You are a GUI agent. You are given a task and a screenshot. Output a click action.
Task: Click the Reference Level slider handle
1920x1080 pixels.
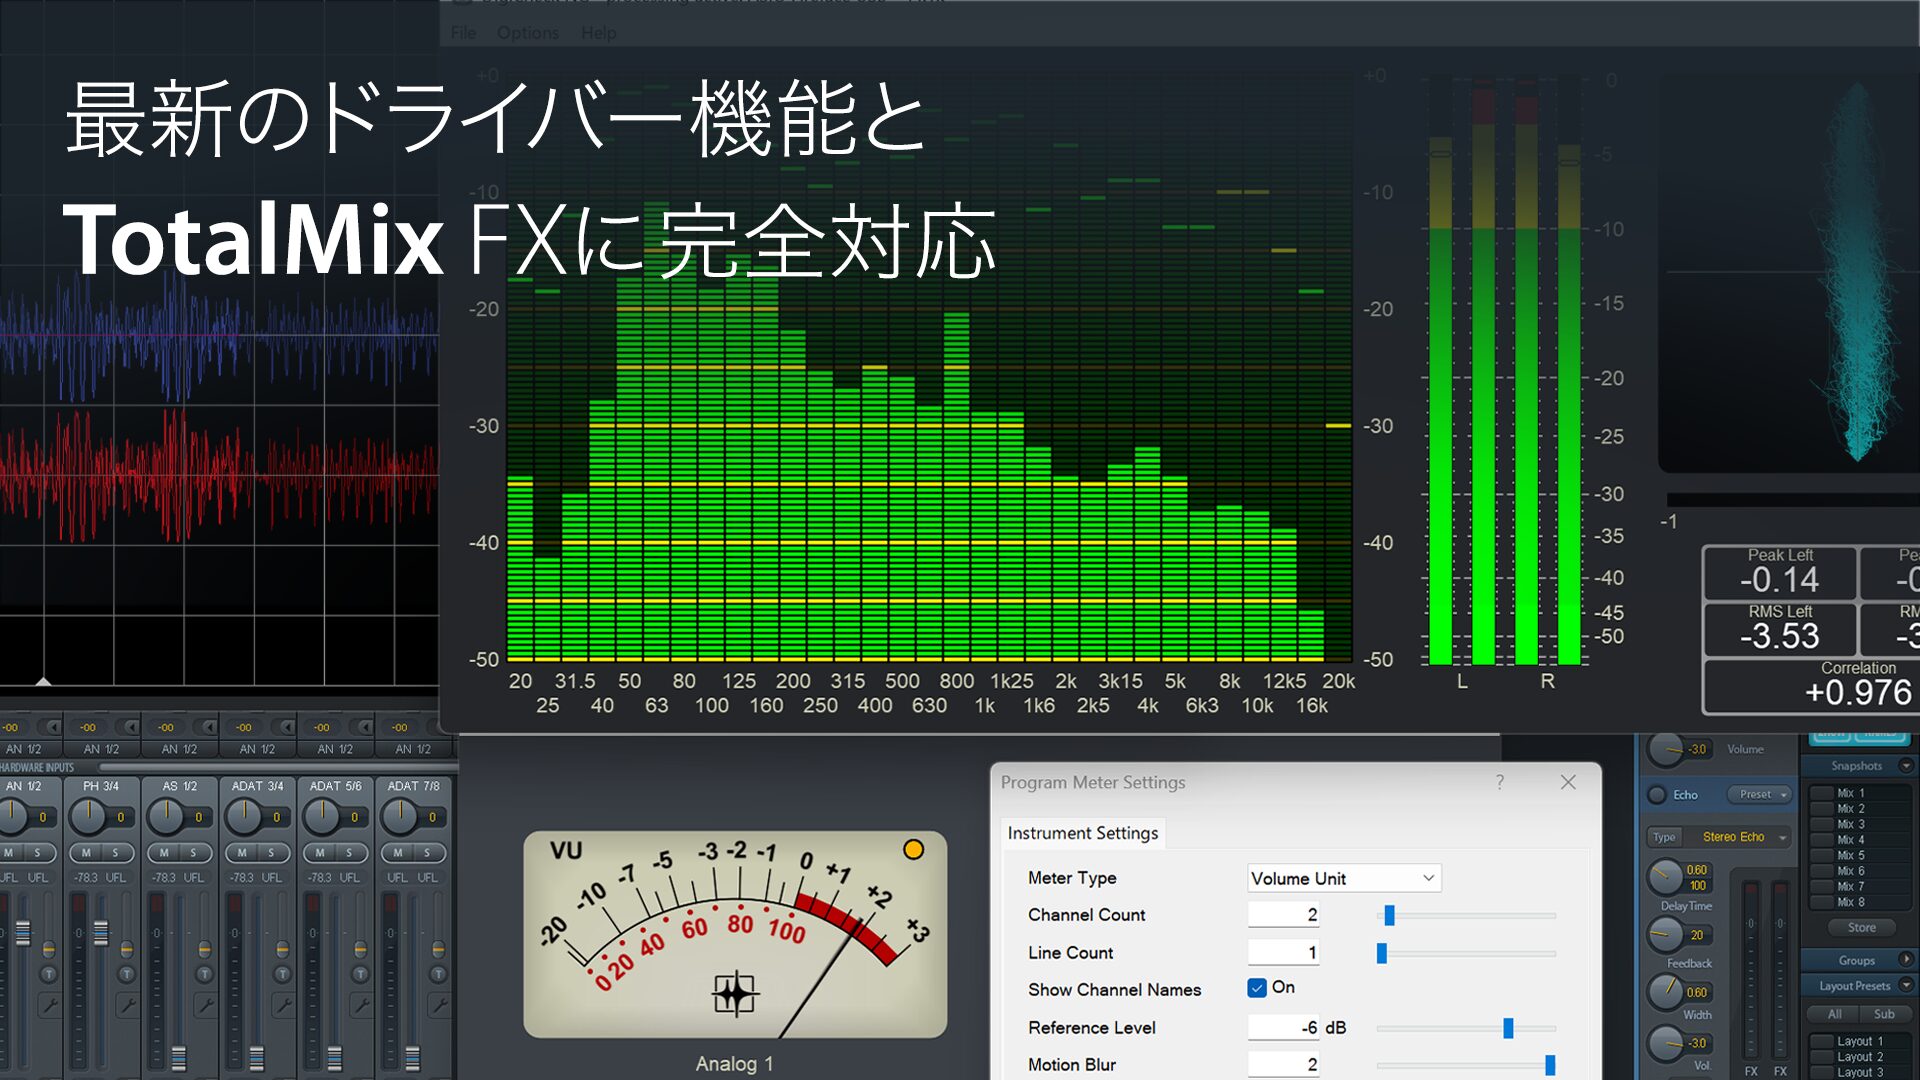pyautogui.click(x=1508, y=1028)
